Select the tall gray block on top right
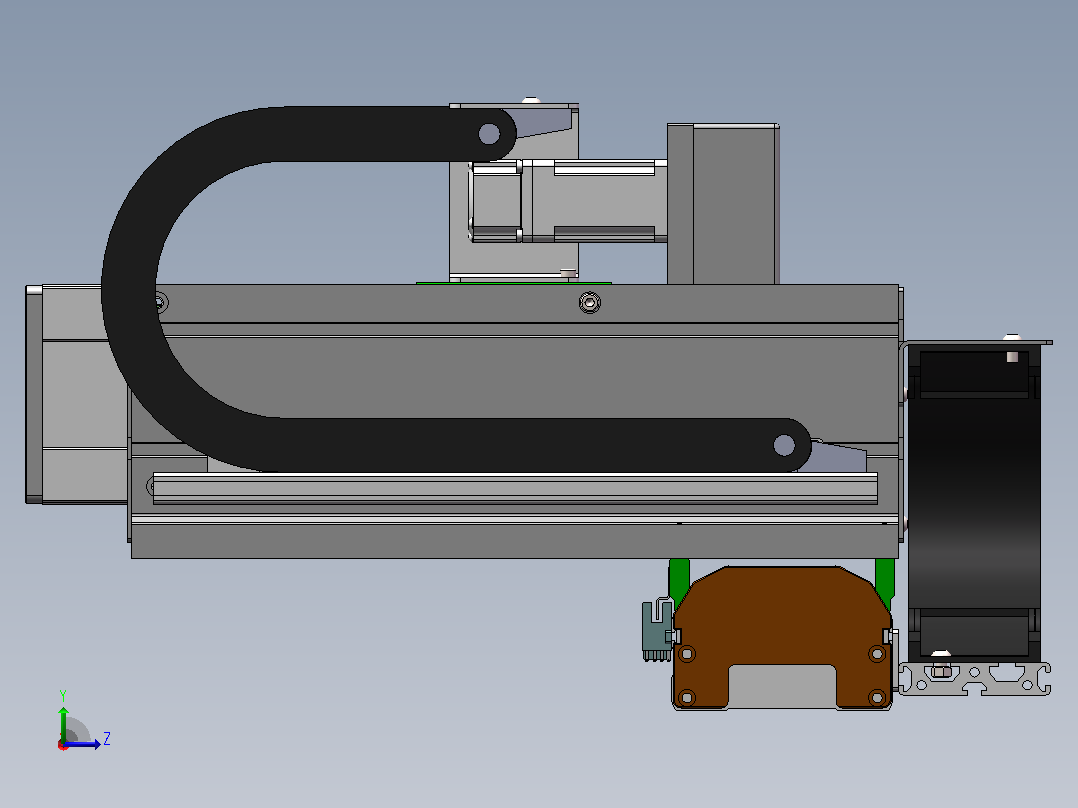1078x808 pixels. [723, 204]
